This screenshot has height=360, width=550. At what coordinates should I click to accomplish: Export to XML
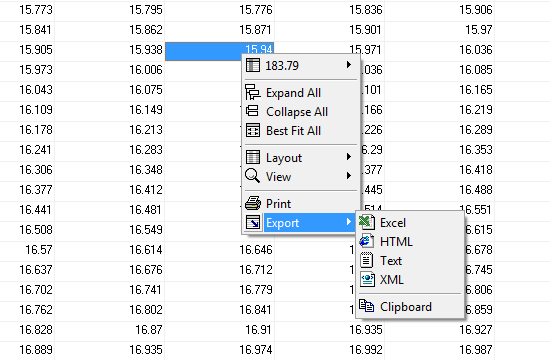(x=410, y=280)
